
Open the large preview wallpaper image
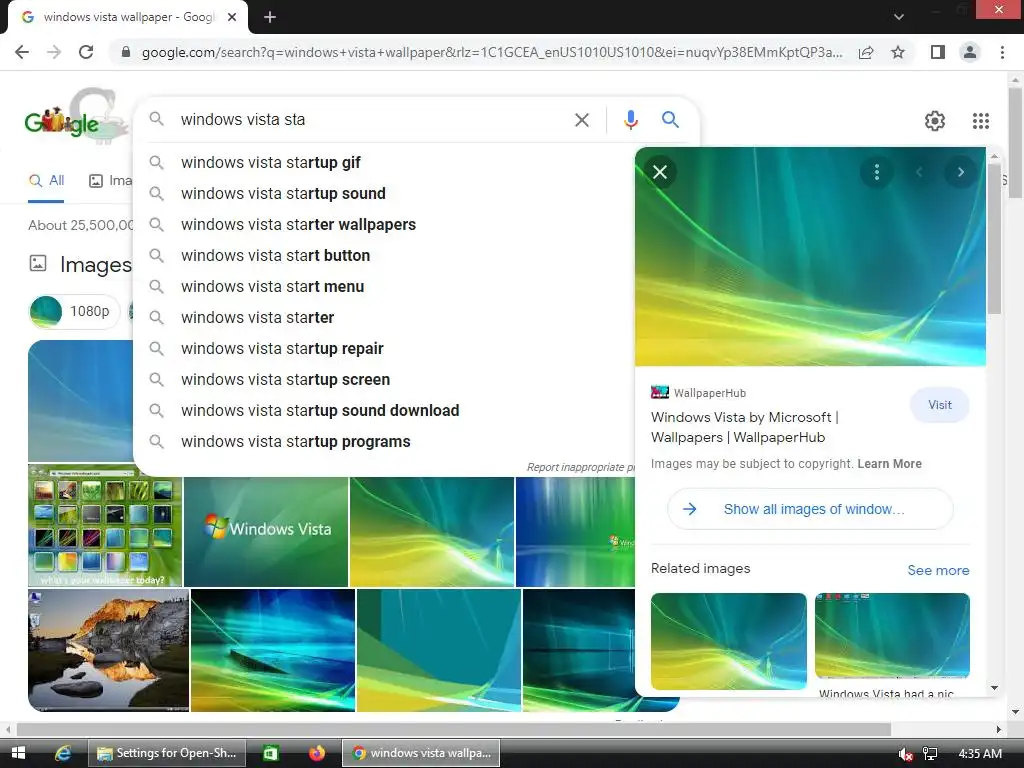(x=810, y=257)
